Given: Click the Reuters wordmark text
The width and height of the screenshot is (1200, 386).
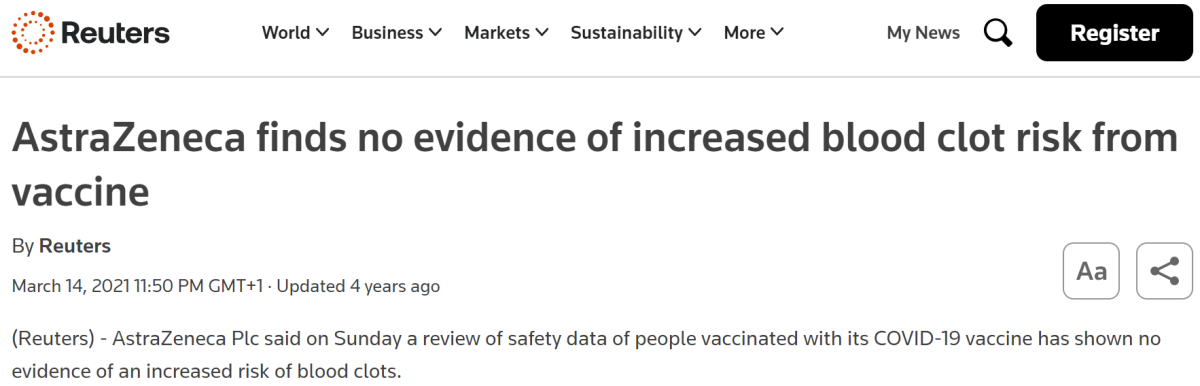Looking at the screenshot, I should coord(116,33).
